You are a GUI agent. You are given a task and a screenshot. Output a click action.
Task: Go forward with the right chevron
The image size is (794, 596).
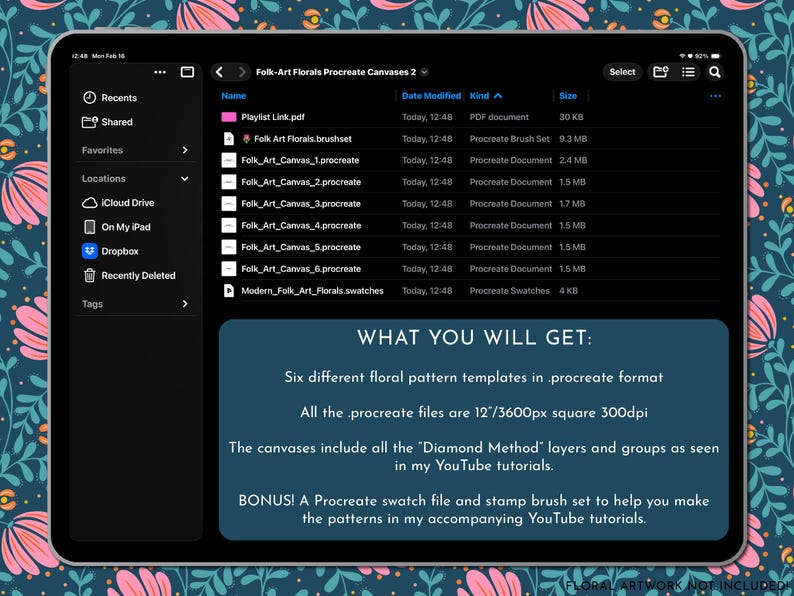(242, 72)
